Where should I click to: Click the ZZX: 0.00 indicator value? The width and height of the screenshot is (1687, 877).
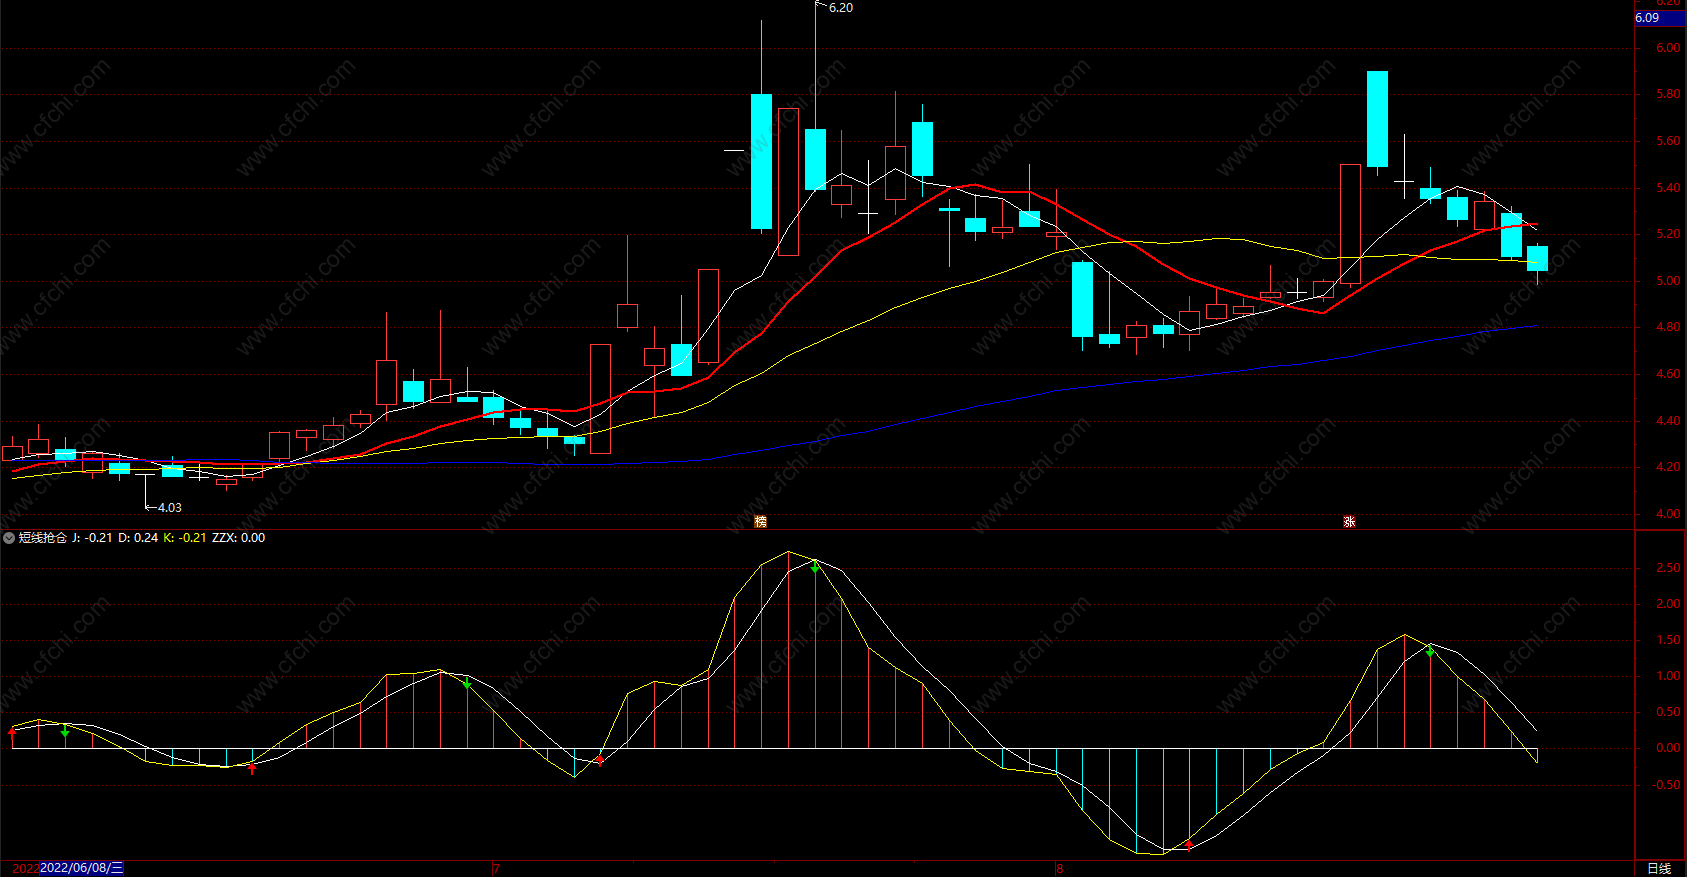click(239, 538)
